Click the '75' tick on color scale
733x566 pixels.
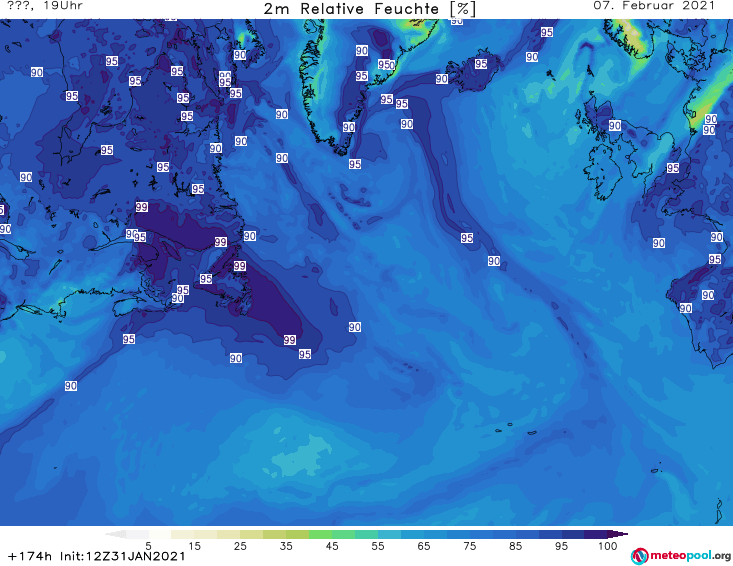[x=469, y=545]
